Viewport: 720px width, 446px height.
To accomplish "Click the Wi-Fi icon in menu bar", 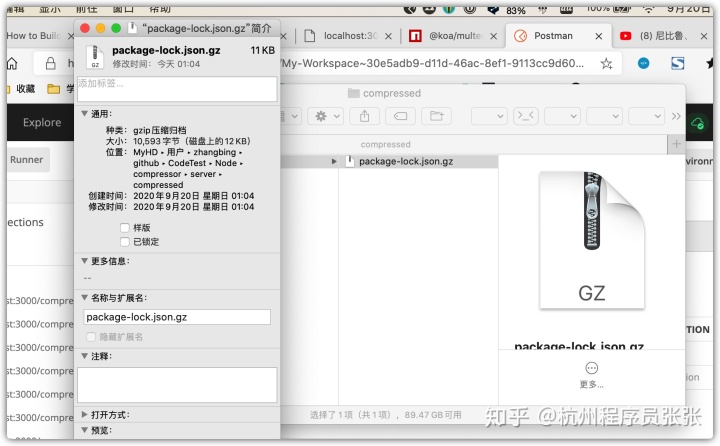I will [649, 10].
